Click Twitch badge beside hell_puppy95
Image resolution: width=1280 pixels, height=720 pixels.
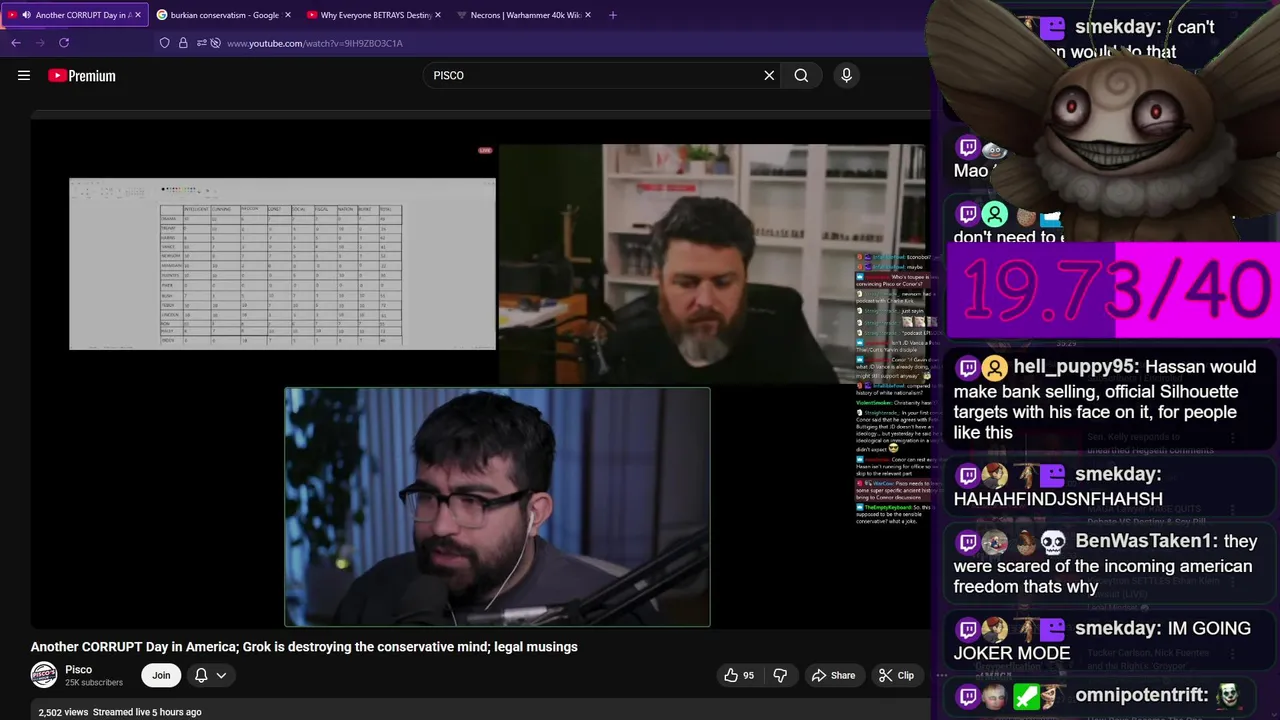tap(967, 368)
